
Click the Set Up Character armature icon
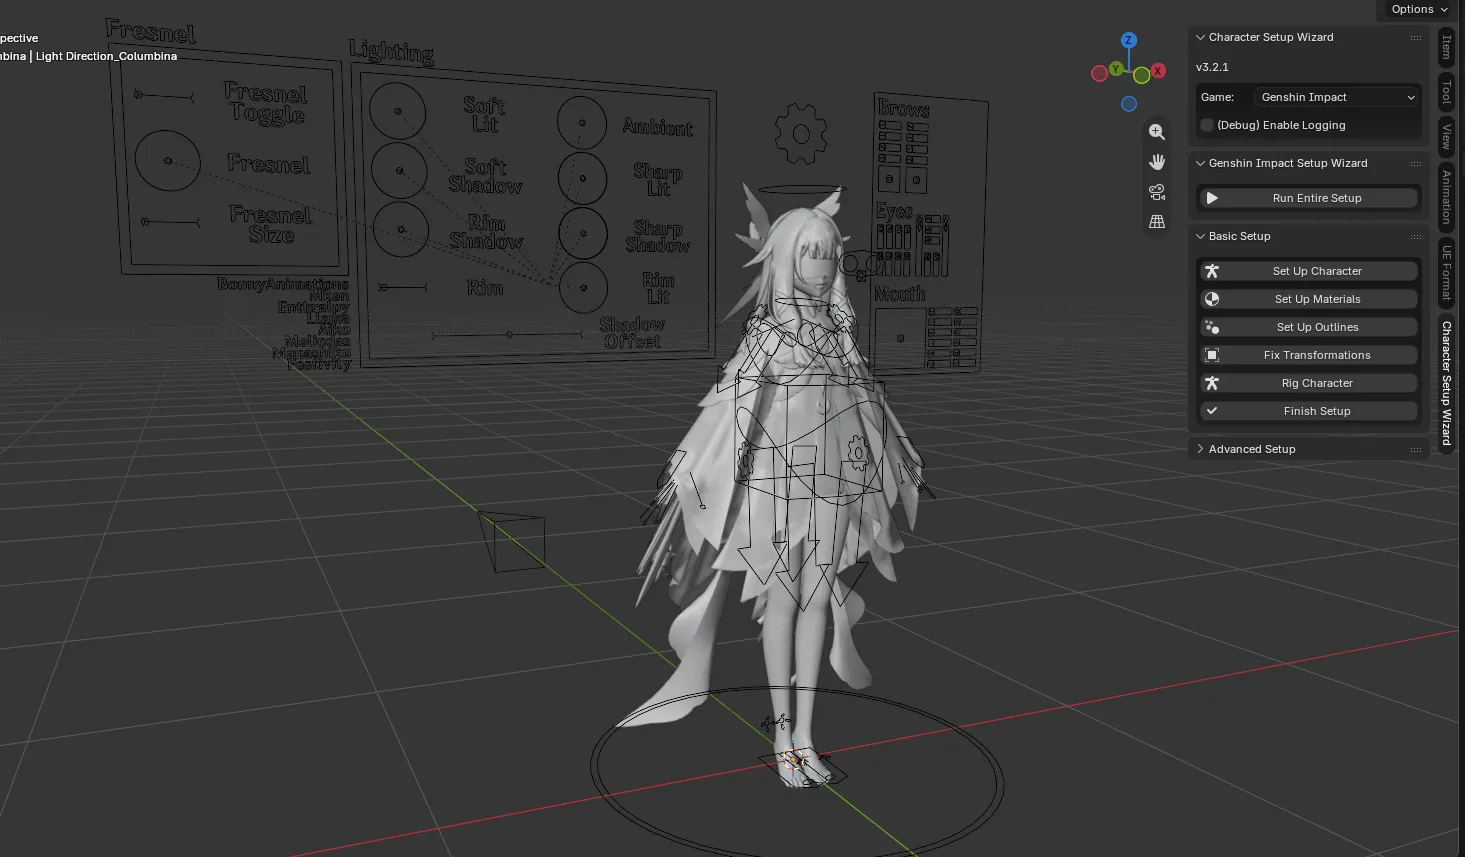coord(1212,271)
